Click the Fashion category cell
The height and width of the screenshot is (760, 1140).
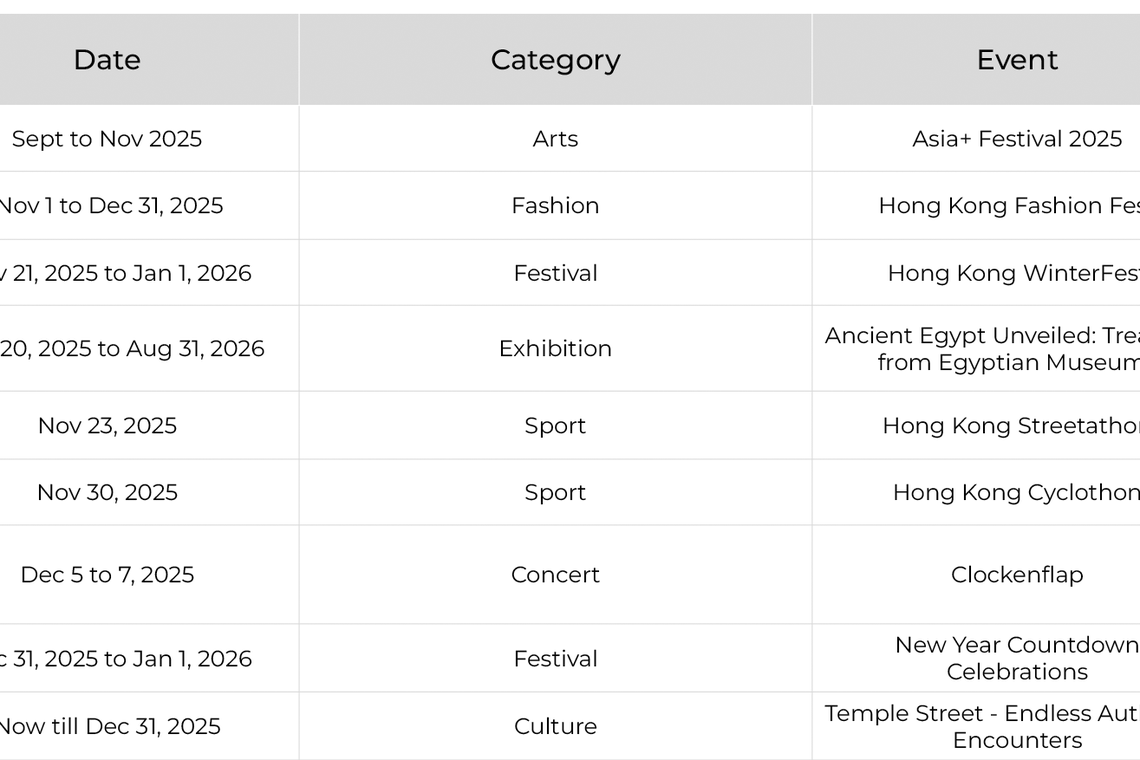(555, 206)
